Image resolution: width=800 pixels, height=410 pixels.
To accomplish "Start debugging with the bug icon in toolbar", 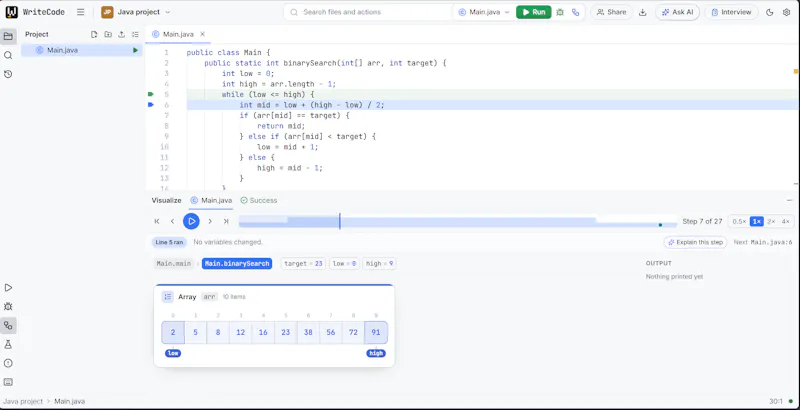I will (x=560, y=12).
